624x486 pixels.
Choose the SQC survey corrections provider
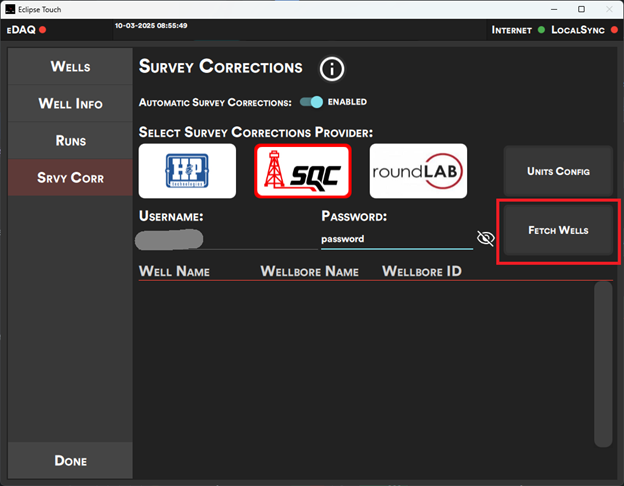[x=303, y=171]
